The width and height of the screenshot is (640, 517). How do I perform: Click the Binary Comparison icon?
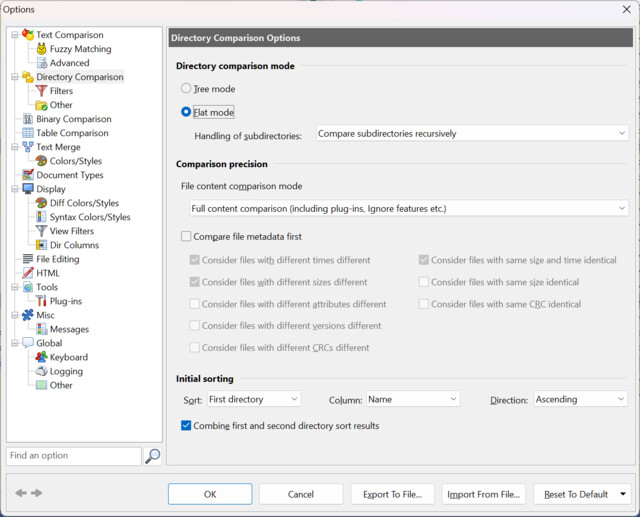(x=28, y=119)
